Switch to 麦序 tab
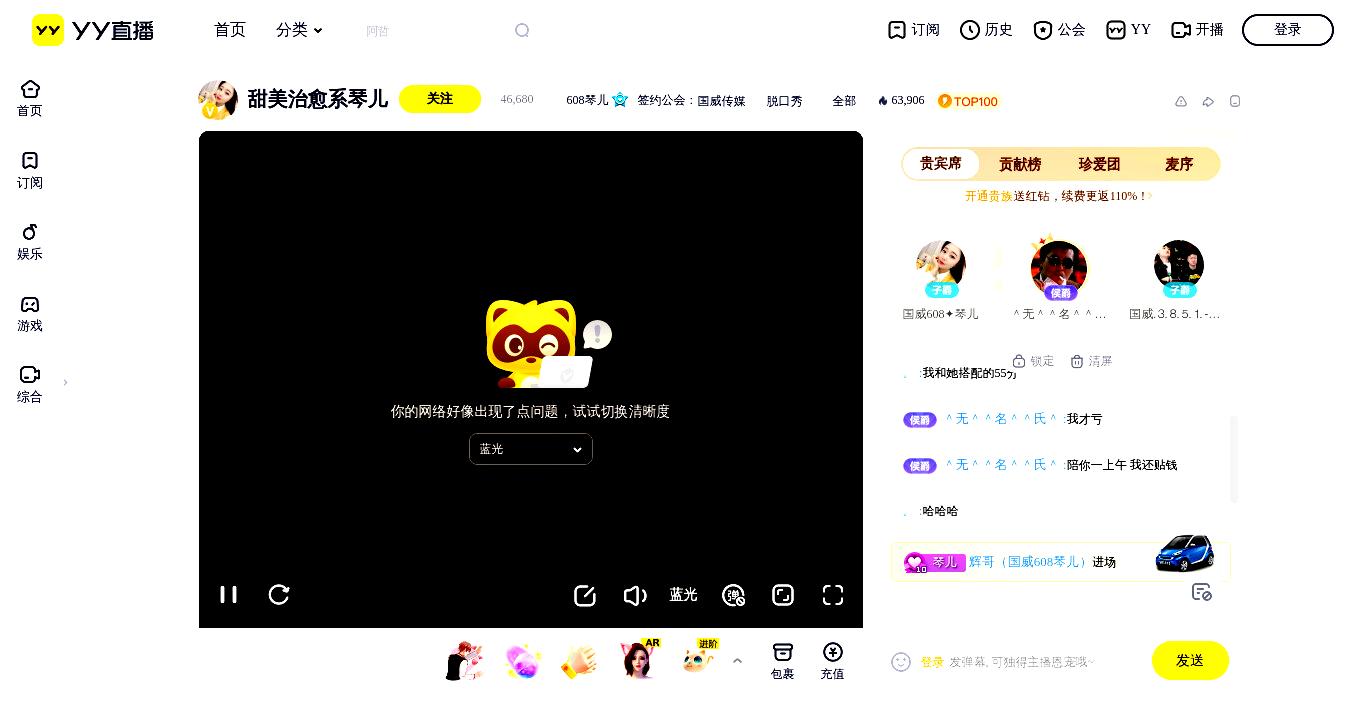1366x720 pixels. [1179, 164]
